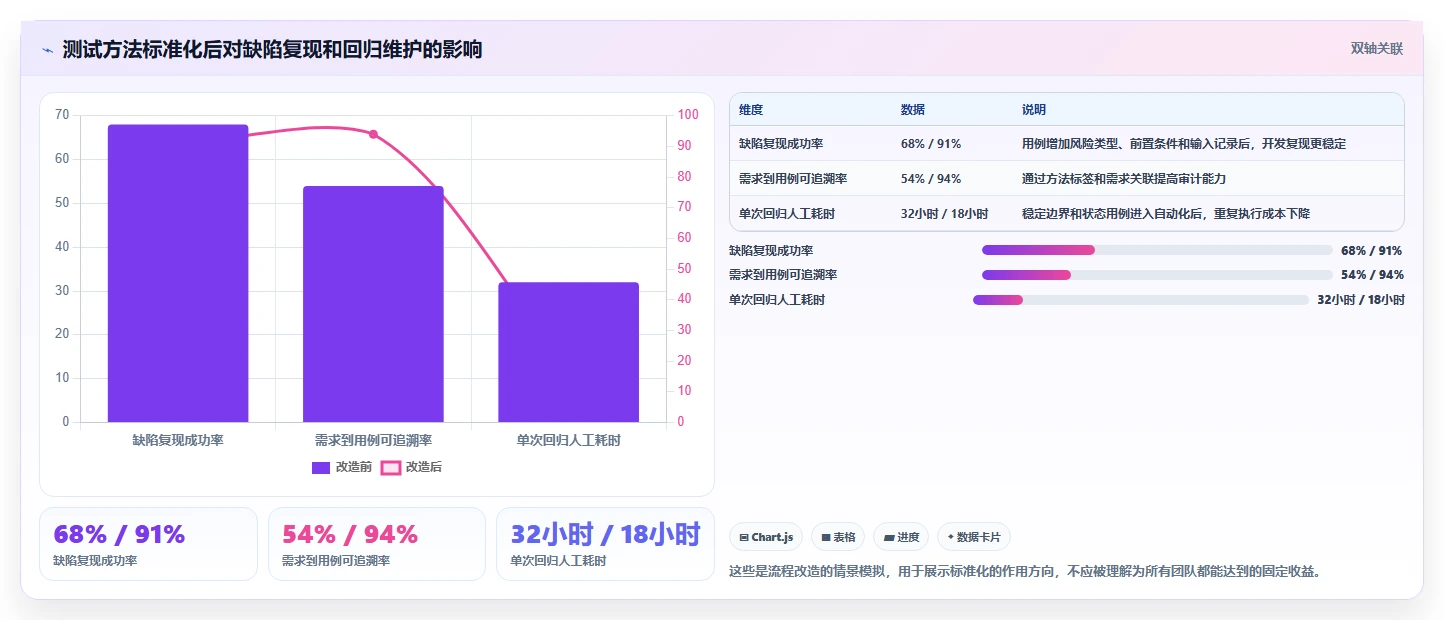Click the 数据 table column header
This screenshot has height=620, width=1444.
[913, 109]
